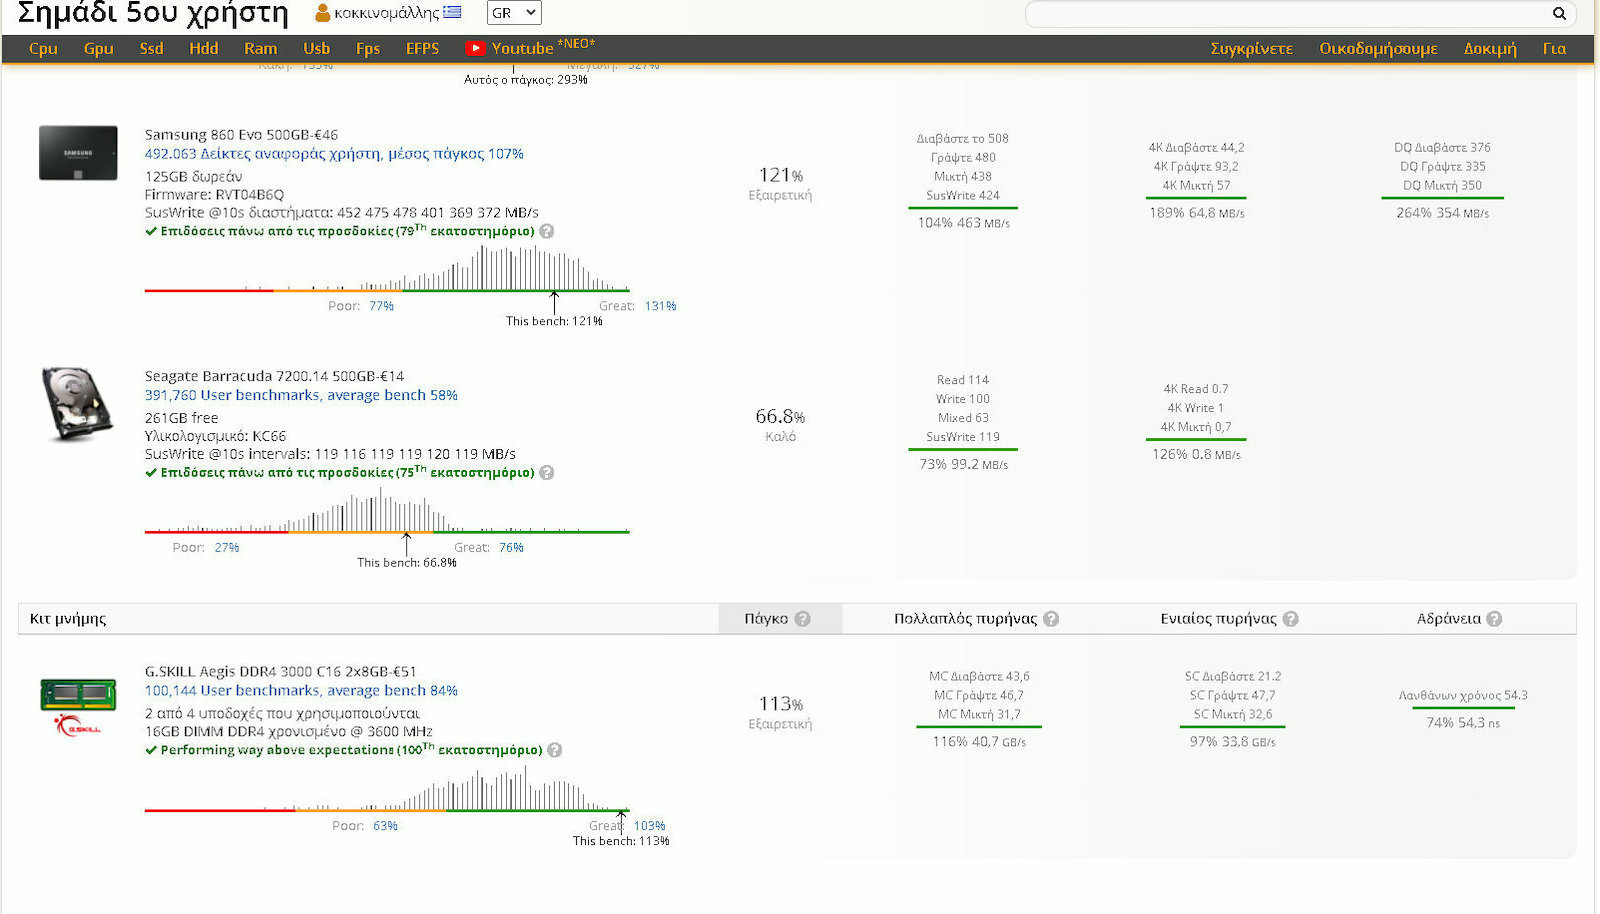Select the G.SKILL Aegis DDR4 3000 C16 title
Image resolution: width=1600 pixels, height=914 pixels.
[x=280, y=671]
